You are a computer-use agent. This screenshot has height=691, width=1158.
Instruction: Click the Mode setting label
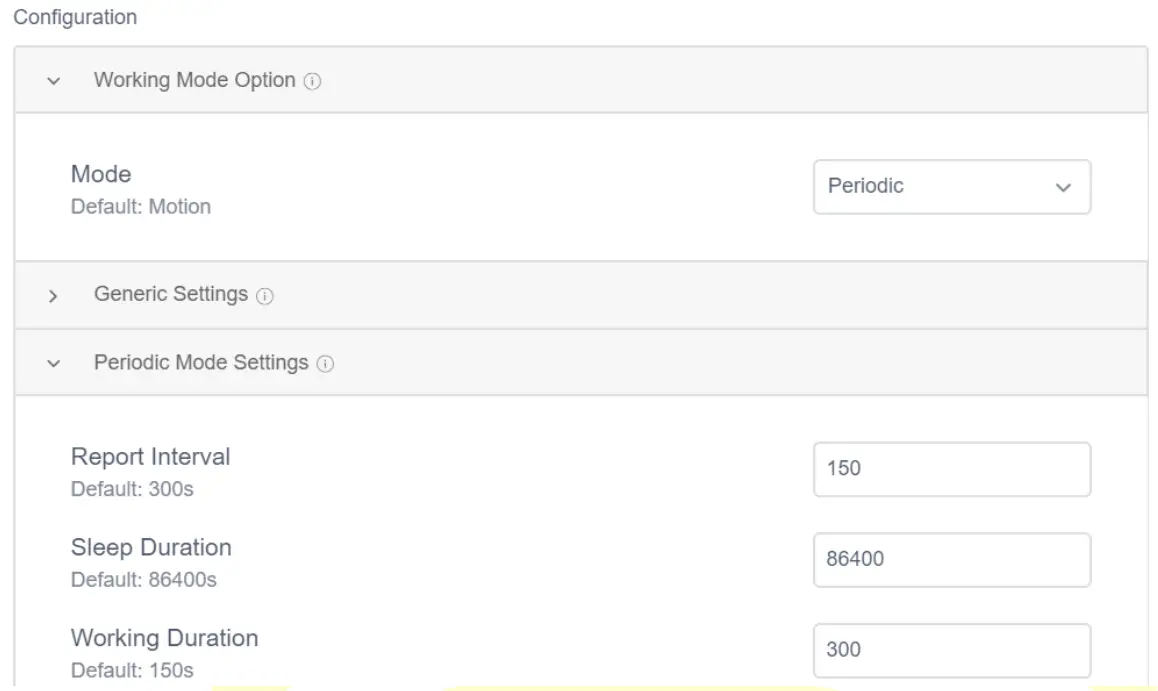point(101,174)
